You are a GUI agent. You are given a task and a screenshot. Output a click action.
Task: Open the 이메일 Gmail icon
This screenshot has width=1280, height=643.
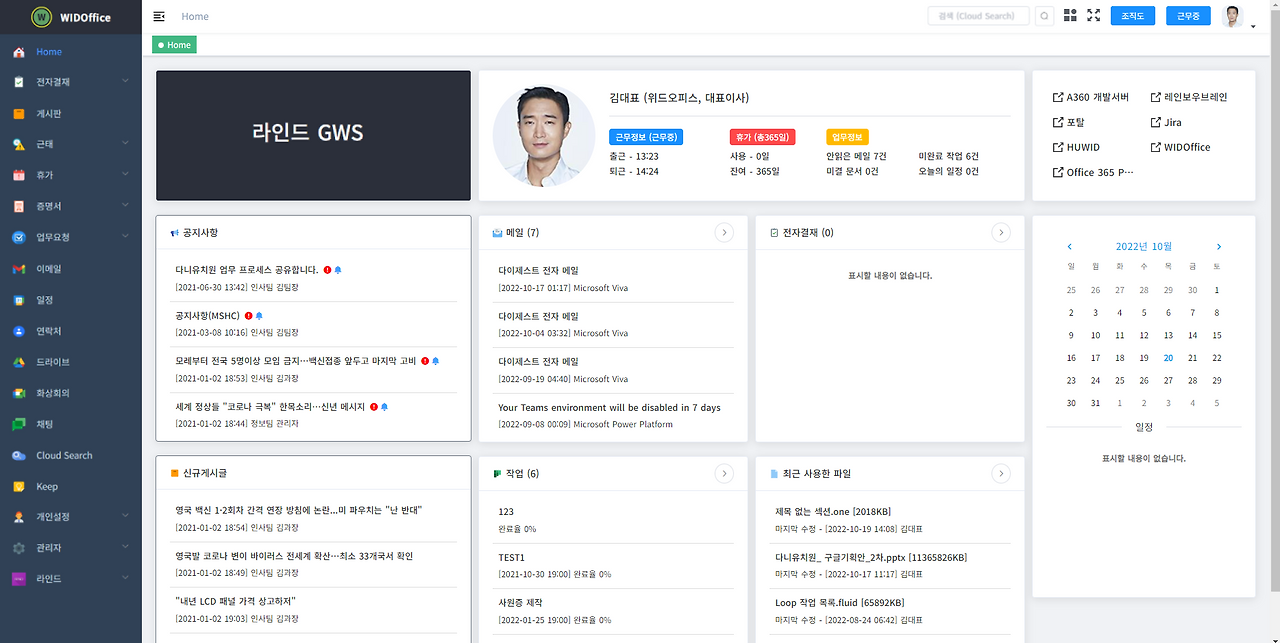[18, 269]
